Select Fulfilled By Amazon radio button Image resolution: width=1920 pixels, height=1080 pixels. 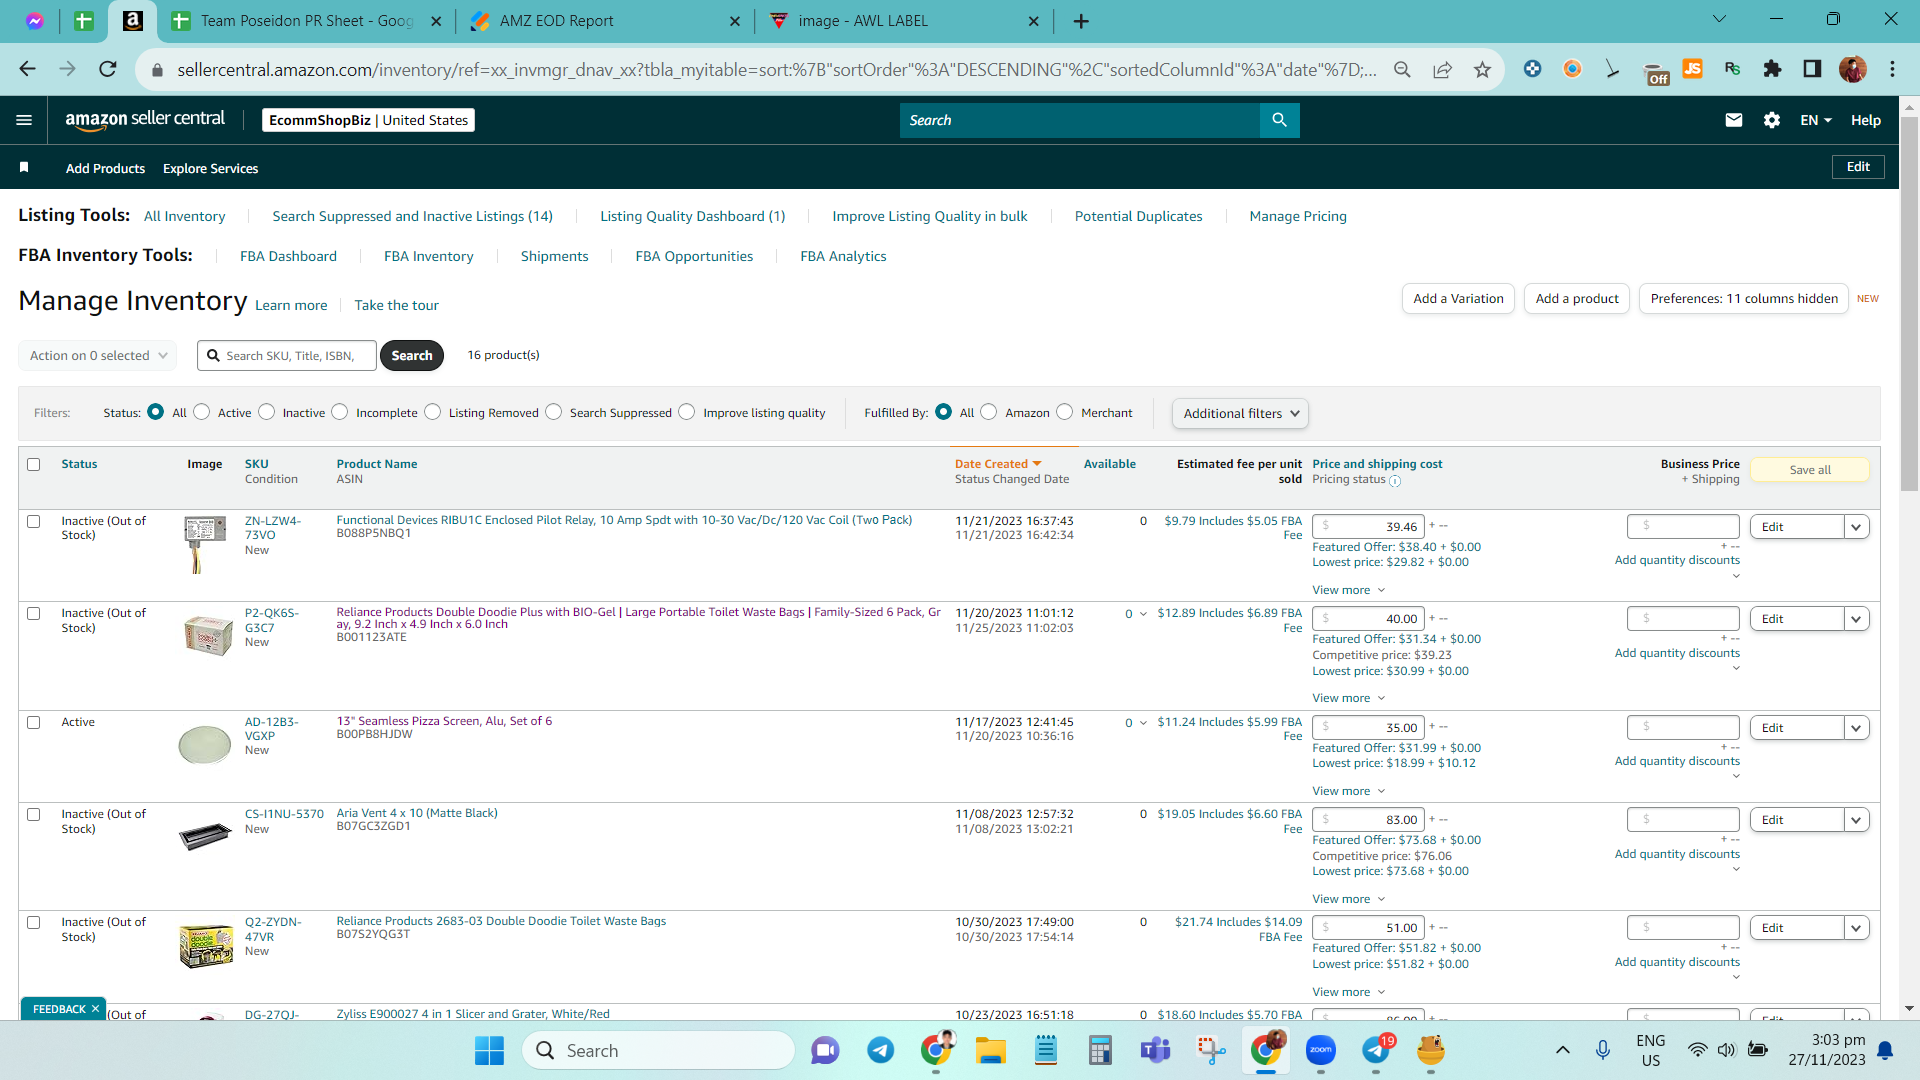(x=989, y=412)
